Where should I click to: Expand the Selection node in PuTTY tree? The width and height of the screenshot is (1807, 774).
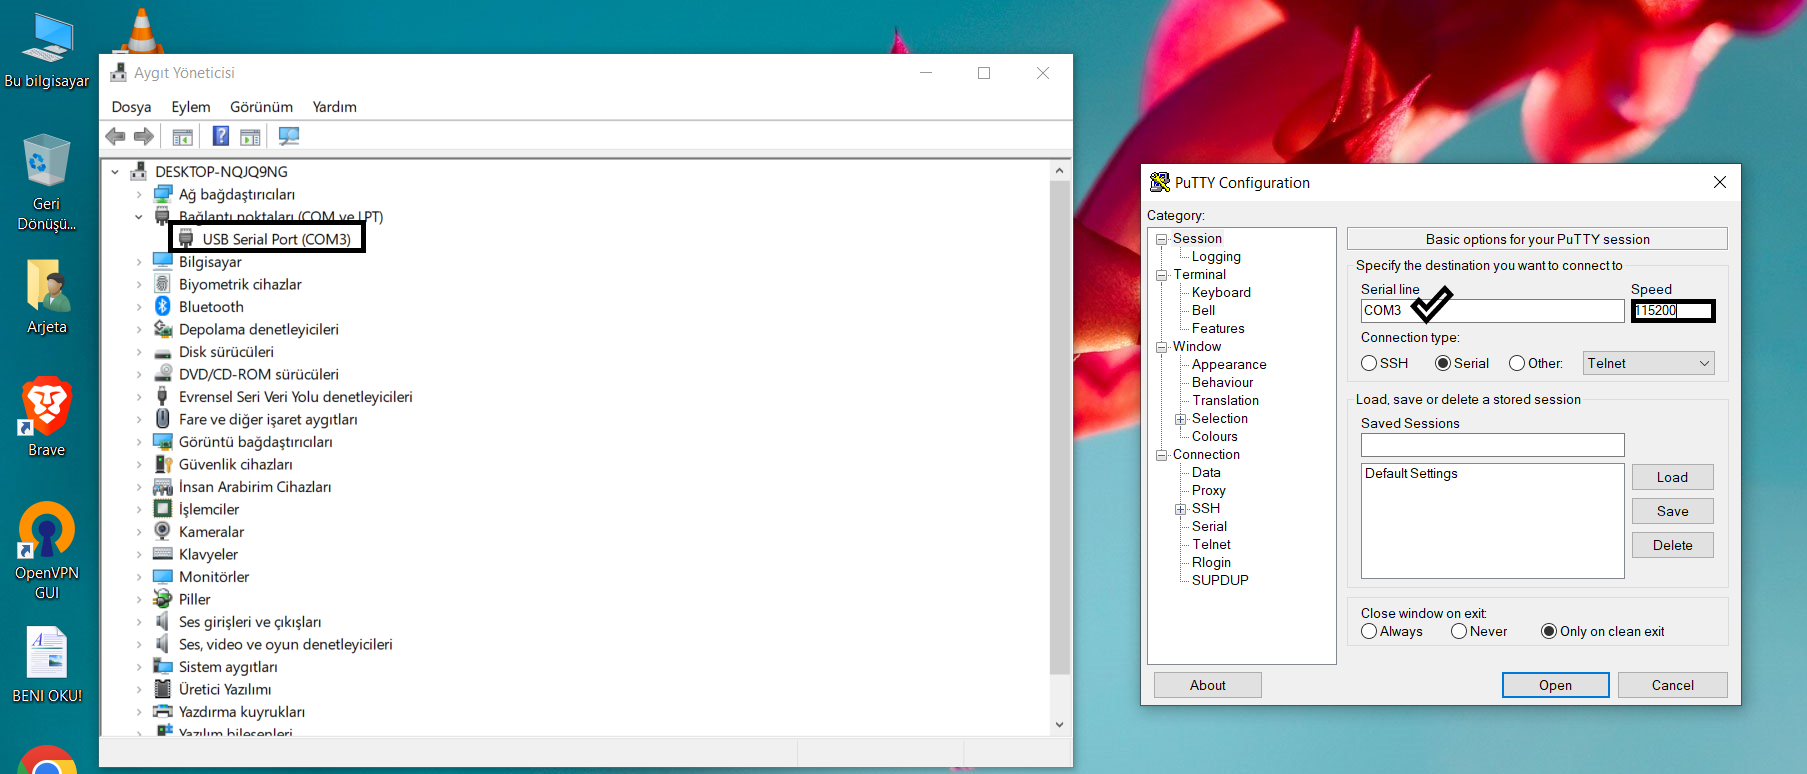coord(1180,419)
